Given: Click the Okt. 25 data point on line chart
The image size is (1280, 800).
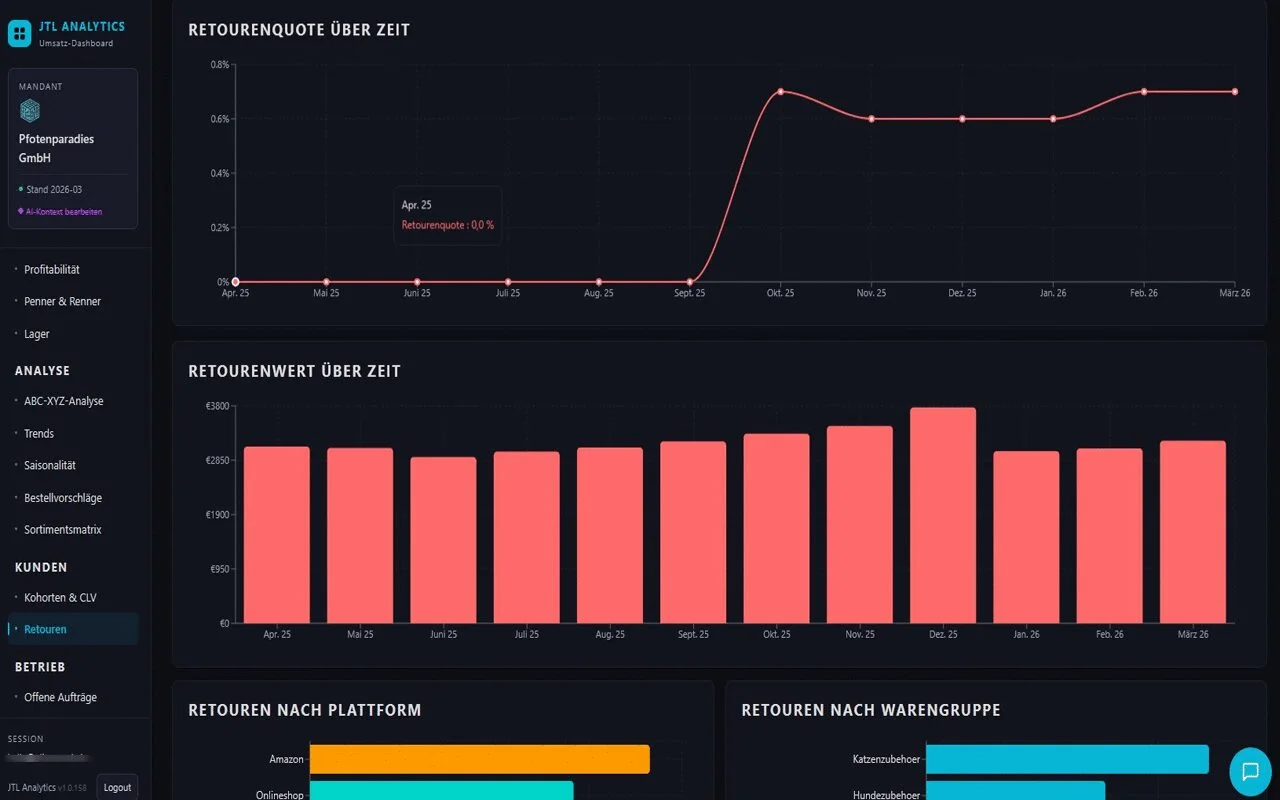Looking at the screenshot, I should [780, 92].
